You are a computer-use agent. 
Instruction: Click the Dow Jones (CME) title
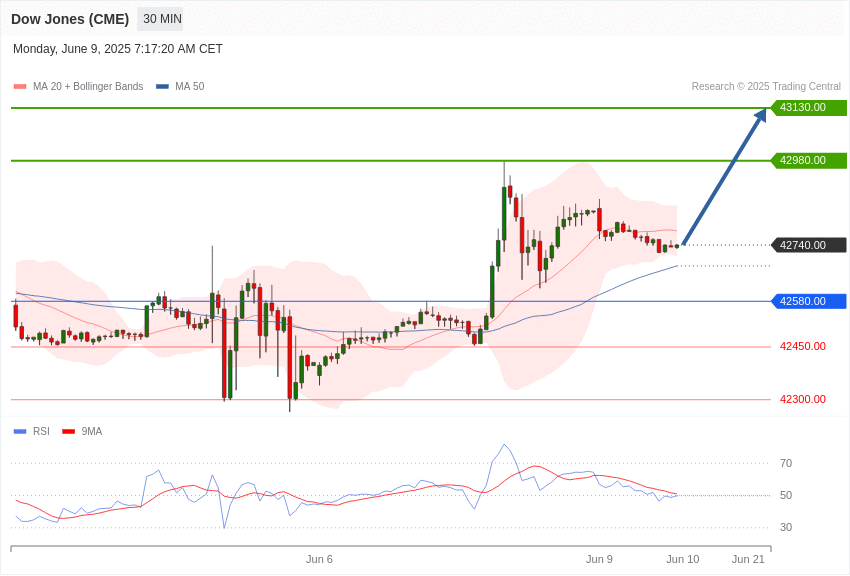pos(70,20)
